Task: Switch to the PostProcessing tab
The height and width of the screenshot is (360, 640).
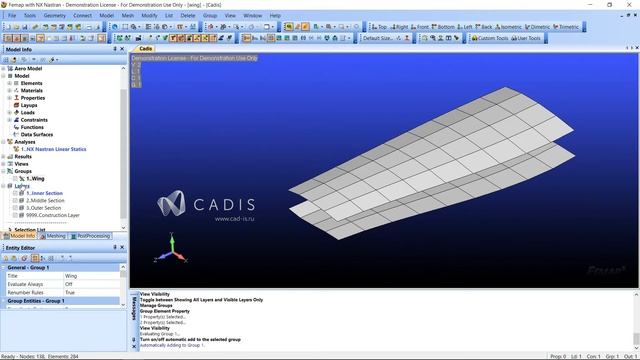Action: [90, 236]
